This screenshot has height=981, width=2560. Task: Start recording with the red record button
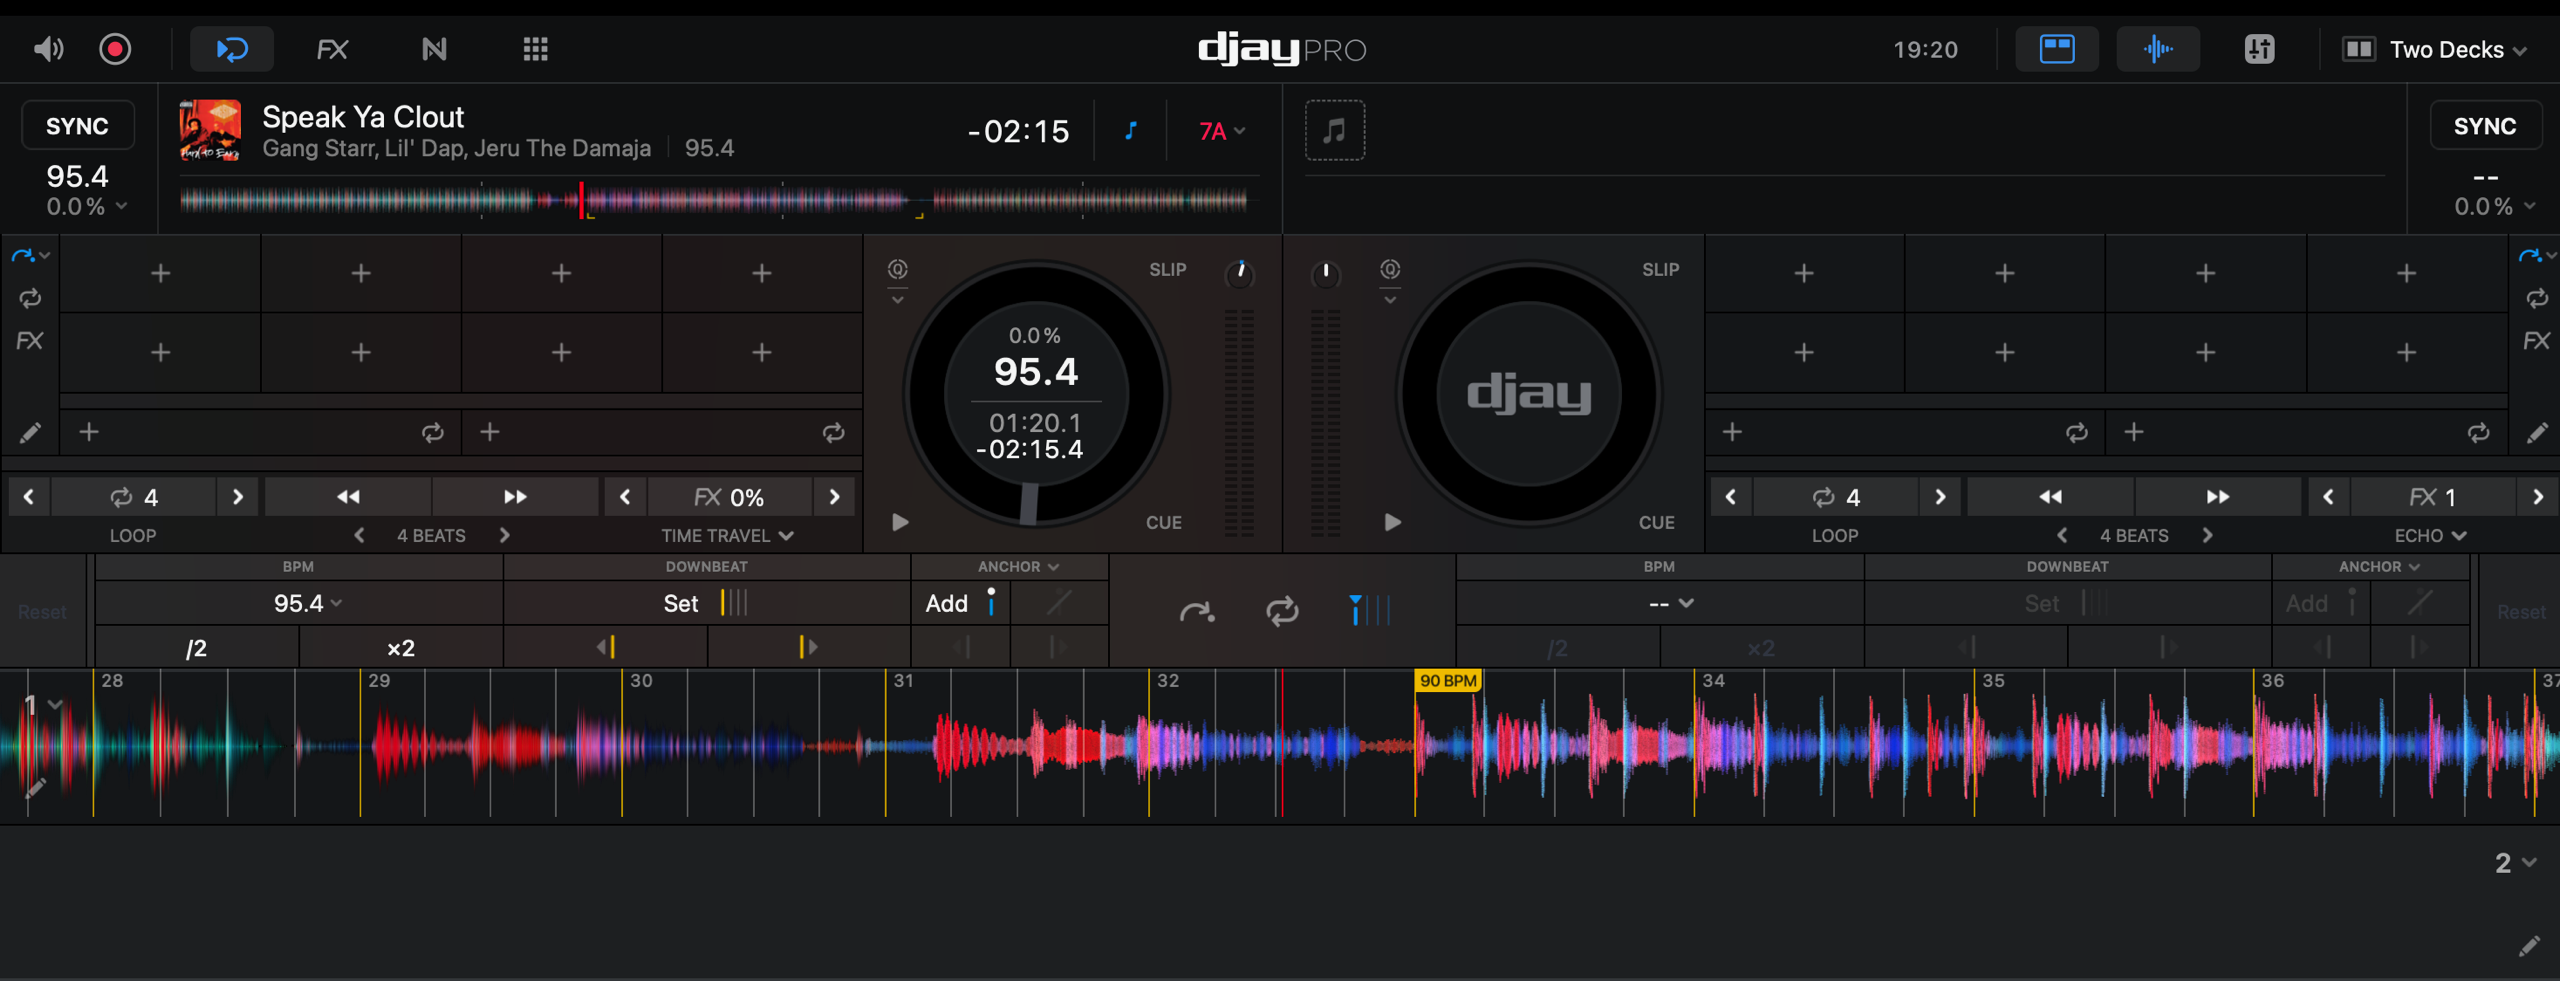coord(115,49)
